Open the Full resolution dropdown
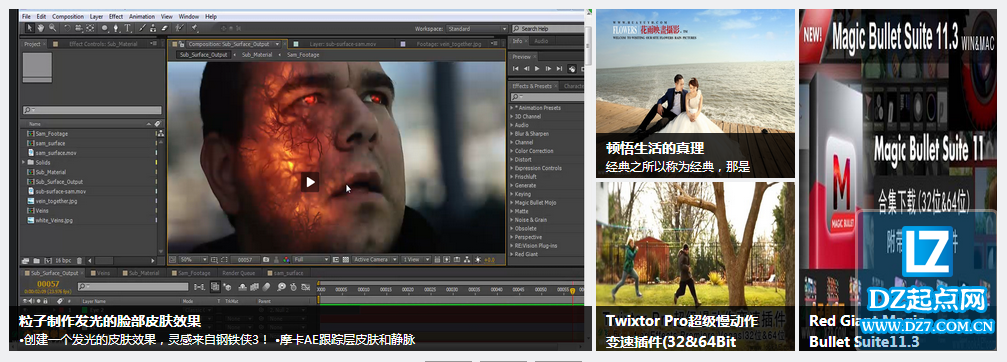Image resolution: width=1007 pixels, height=362 pixels. (x=311, y=259)
